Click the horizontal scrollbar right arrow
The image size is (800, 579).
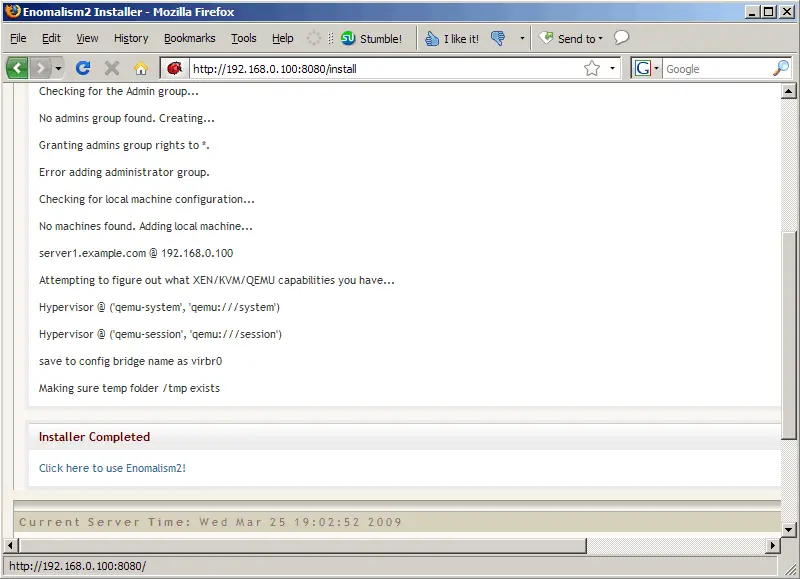click(772, 545)
